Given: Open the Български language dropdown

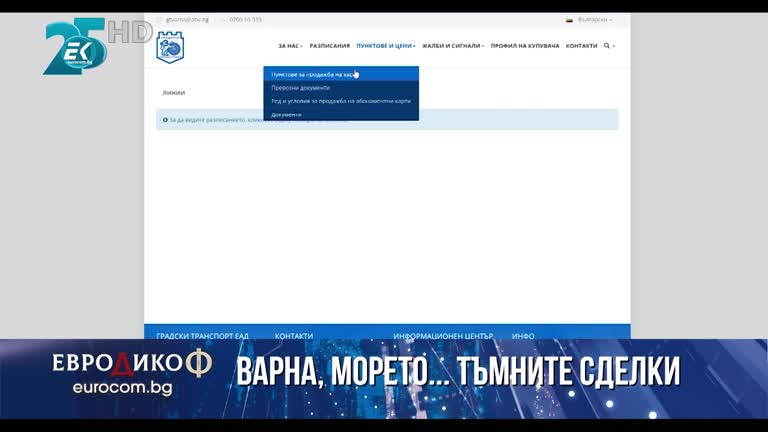Looking at the screenshot, I should [594, 20].
